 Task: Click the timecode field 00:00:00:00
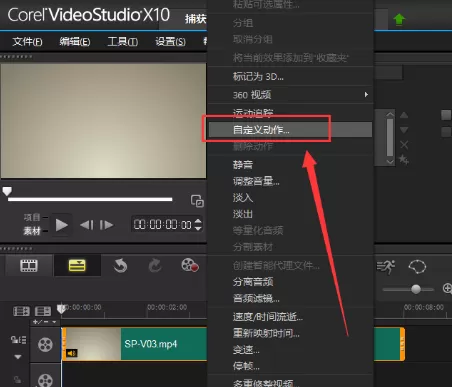pyautogui.click(x=163, y=225)
